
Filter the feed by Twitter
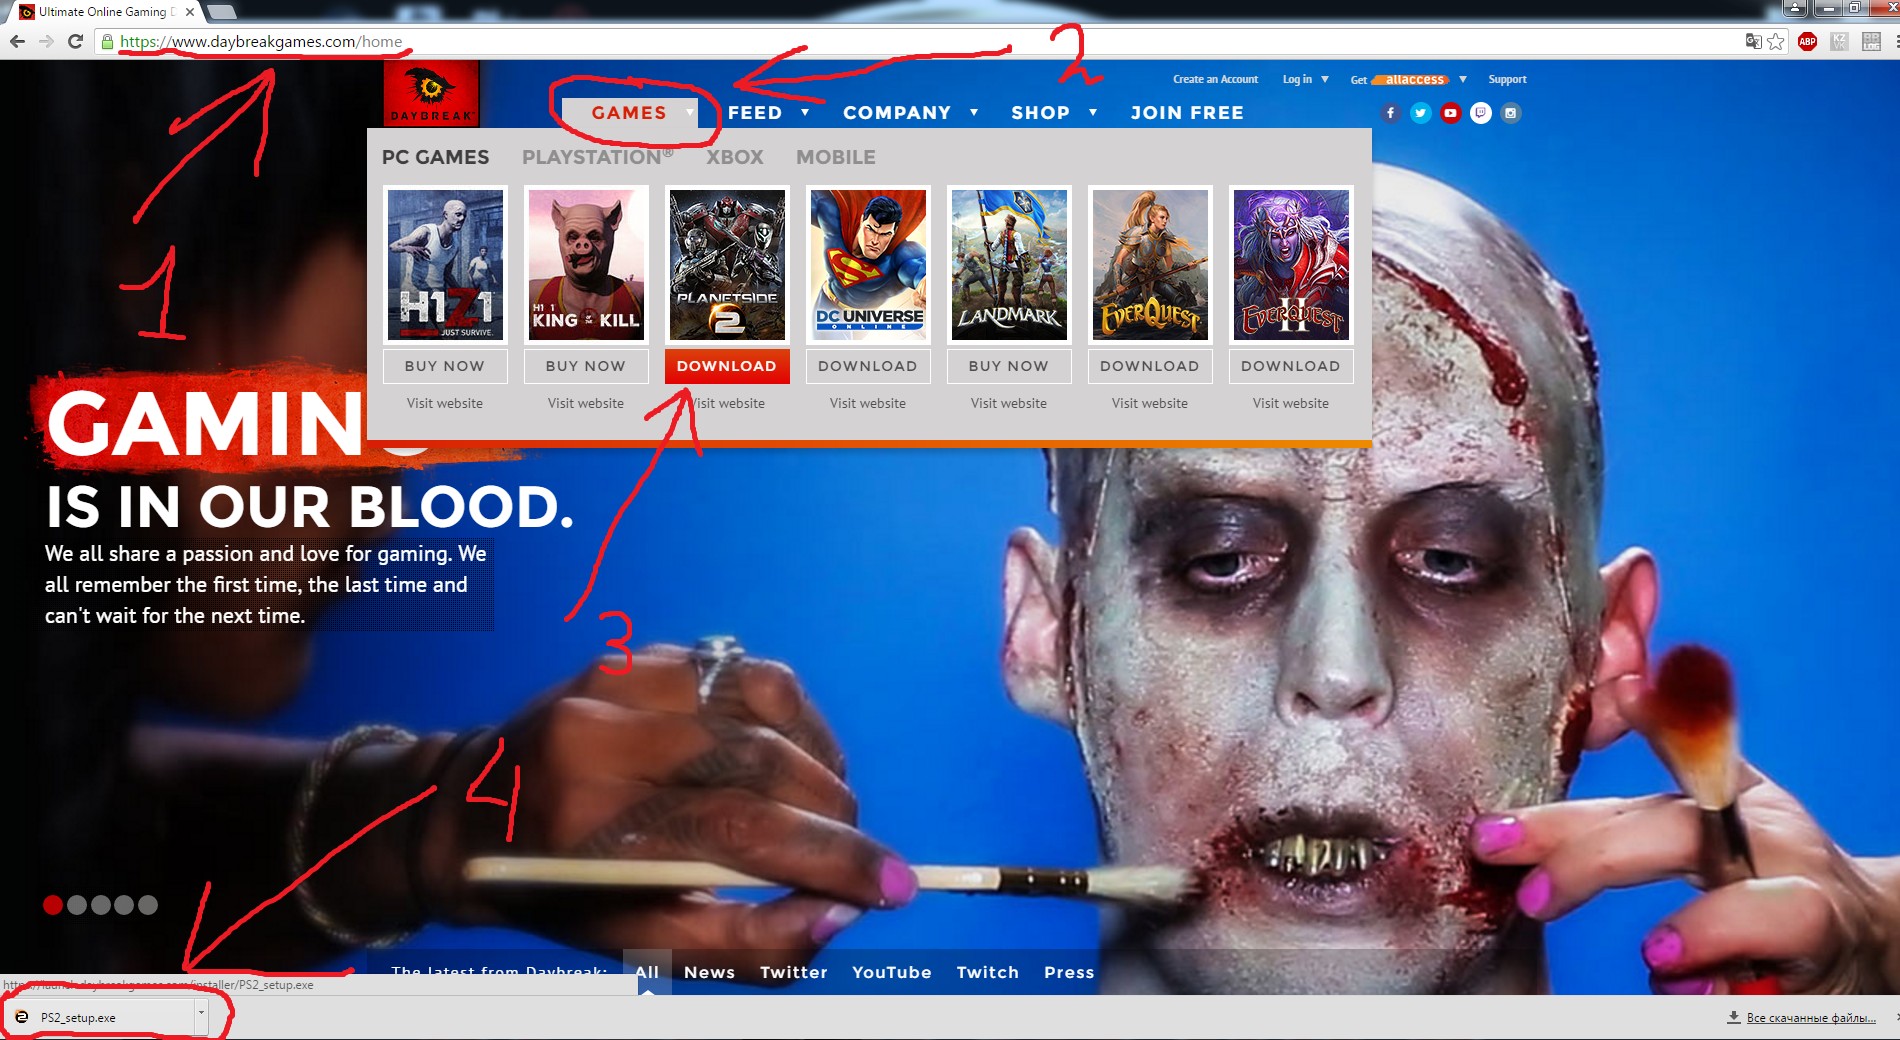point(794,972)
